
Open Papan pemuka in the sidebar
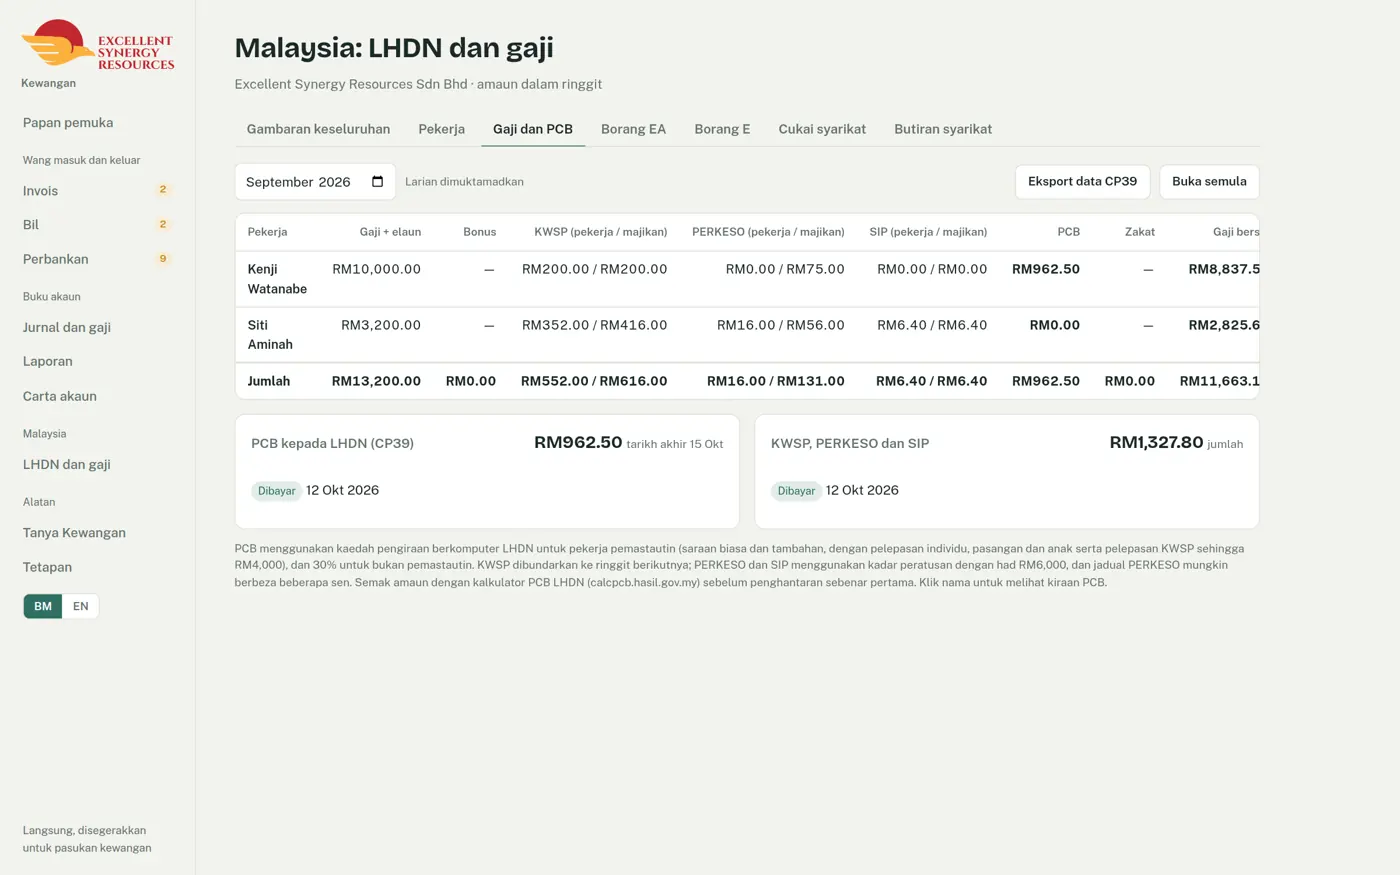point(98,123)
